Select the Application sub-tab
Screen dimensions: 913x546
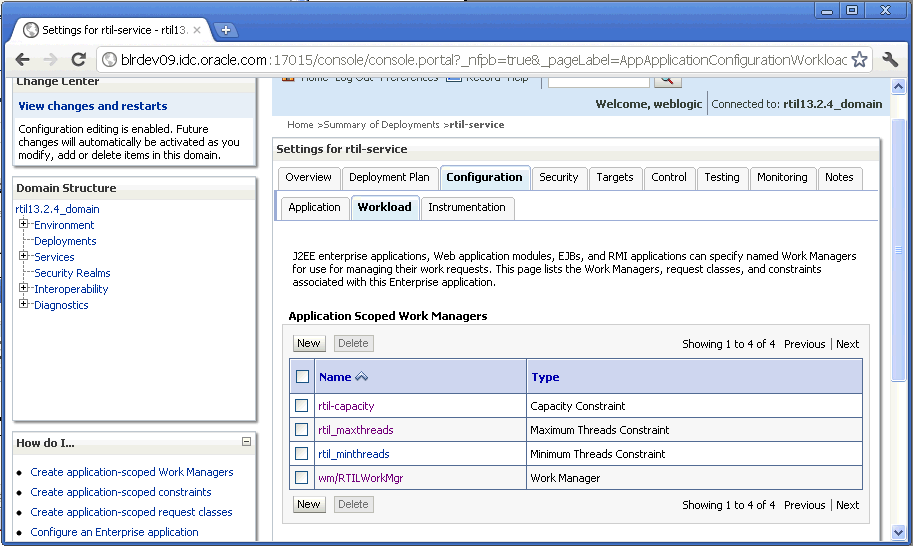pos(314,208)
